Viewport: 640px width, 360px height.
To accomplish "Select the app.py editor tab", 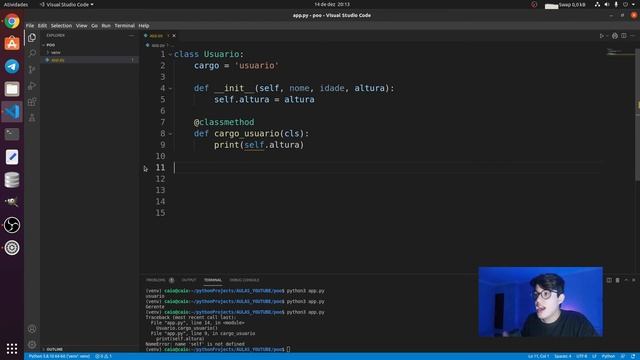I will point(156,36).
